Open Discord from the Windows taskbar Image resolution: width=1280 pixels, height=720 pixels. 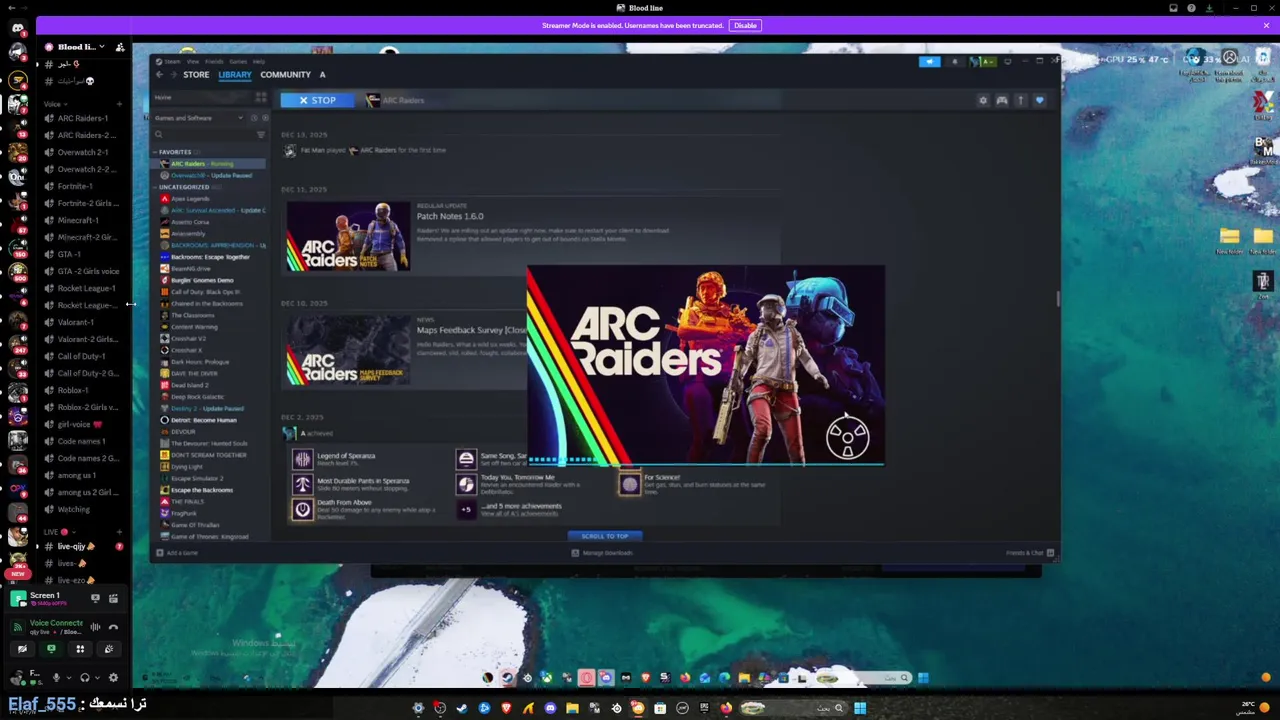[x=550, y=708]
